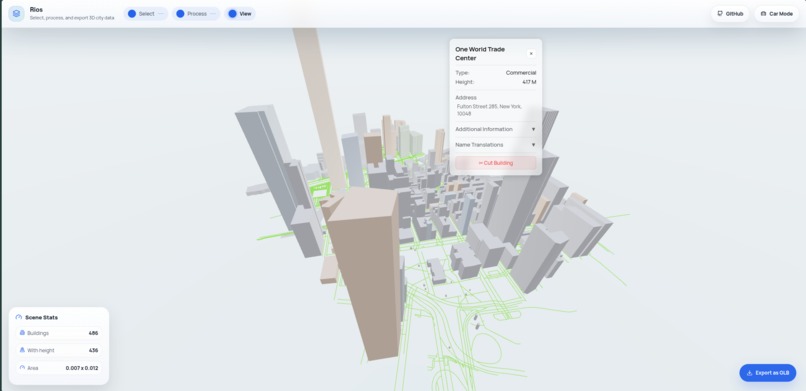Click the One World Trade Center title
Screen dimensions: 806x391
(480, 53)
